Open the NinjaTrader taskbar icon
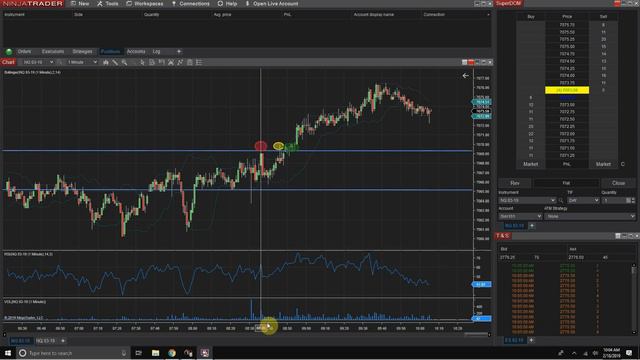Image resolution: width=640 pixels, height=360 pixels. [205, 353]
